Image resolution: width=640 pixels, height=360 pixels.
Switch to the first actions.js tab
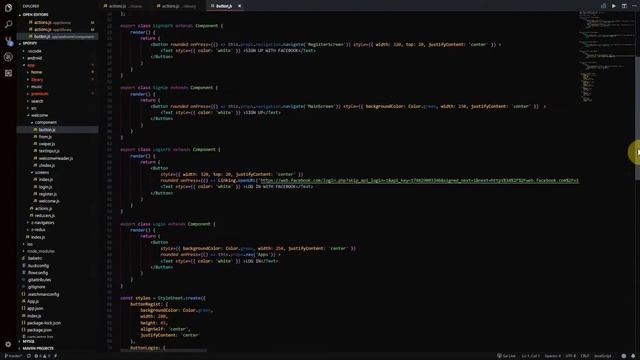[123, 6]
